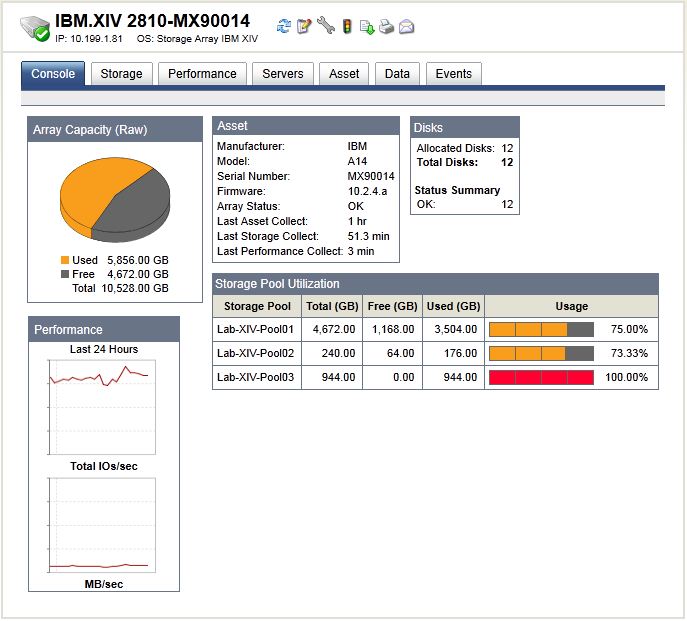Click the 3,504.00 used value
Image resolution: width=687 pixels, height=621 pixels.
(456, 329)
